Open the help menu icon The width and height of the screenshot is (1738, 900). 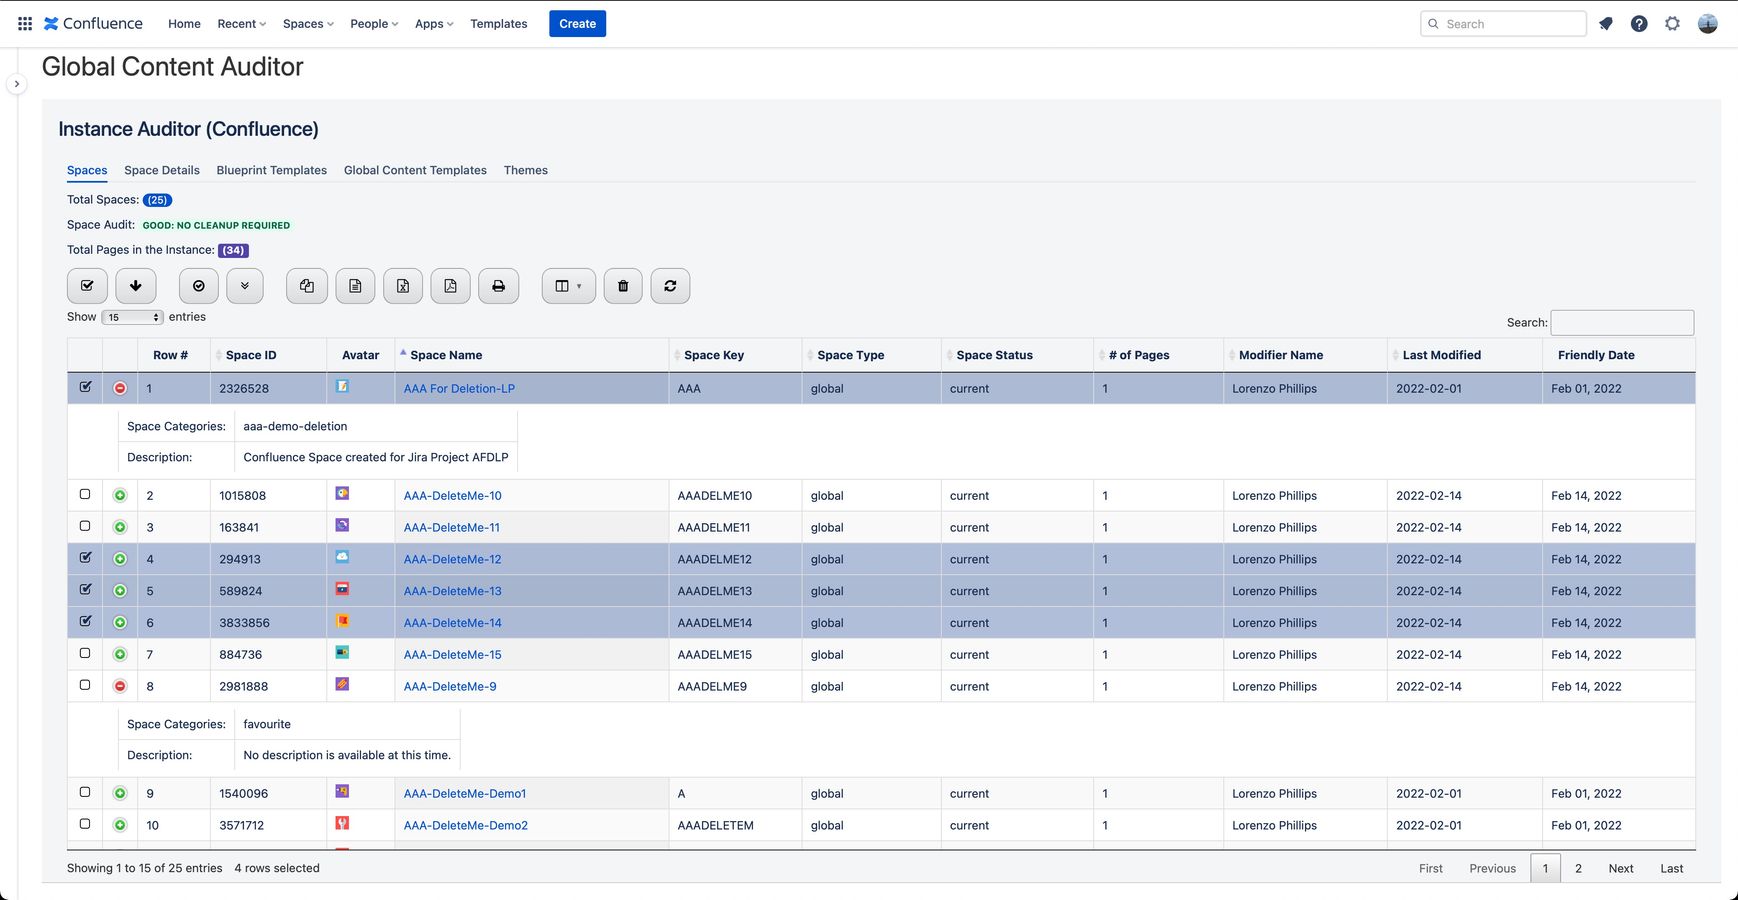tap(1639, 24)
